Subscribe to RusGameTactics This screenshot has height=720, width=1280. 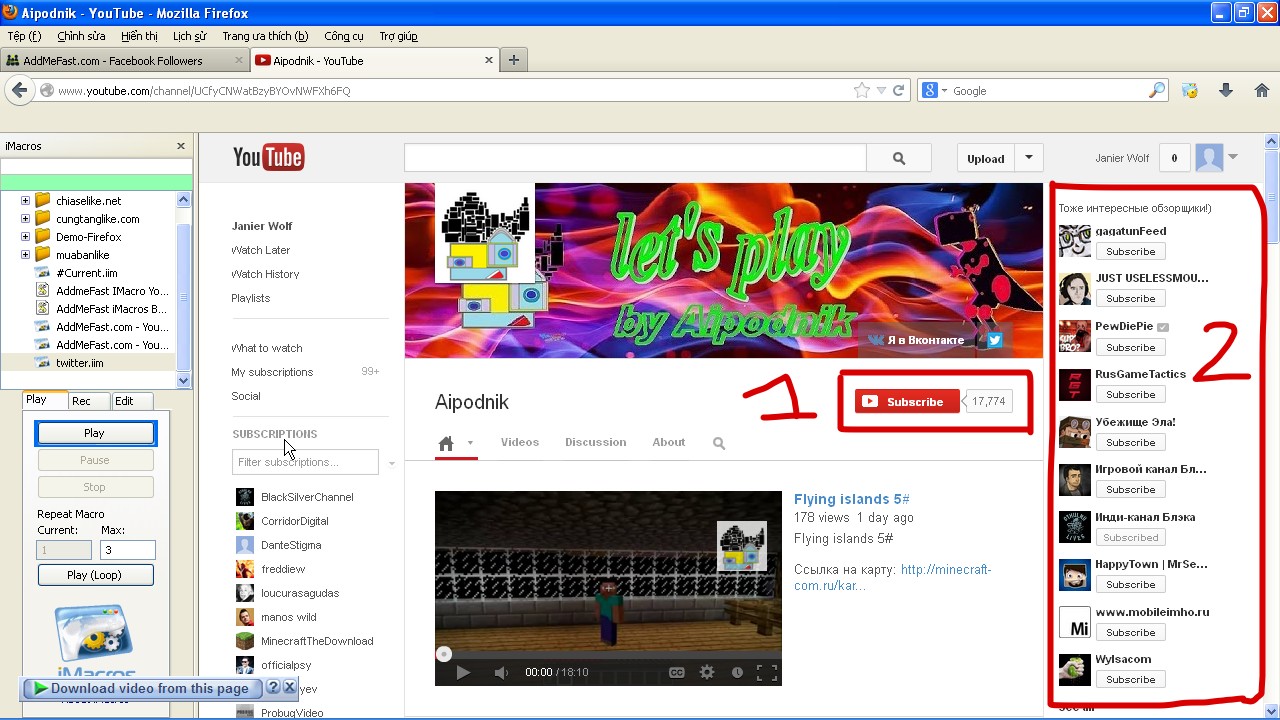pos(1131,394)
